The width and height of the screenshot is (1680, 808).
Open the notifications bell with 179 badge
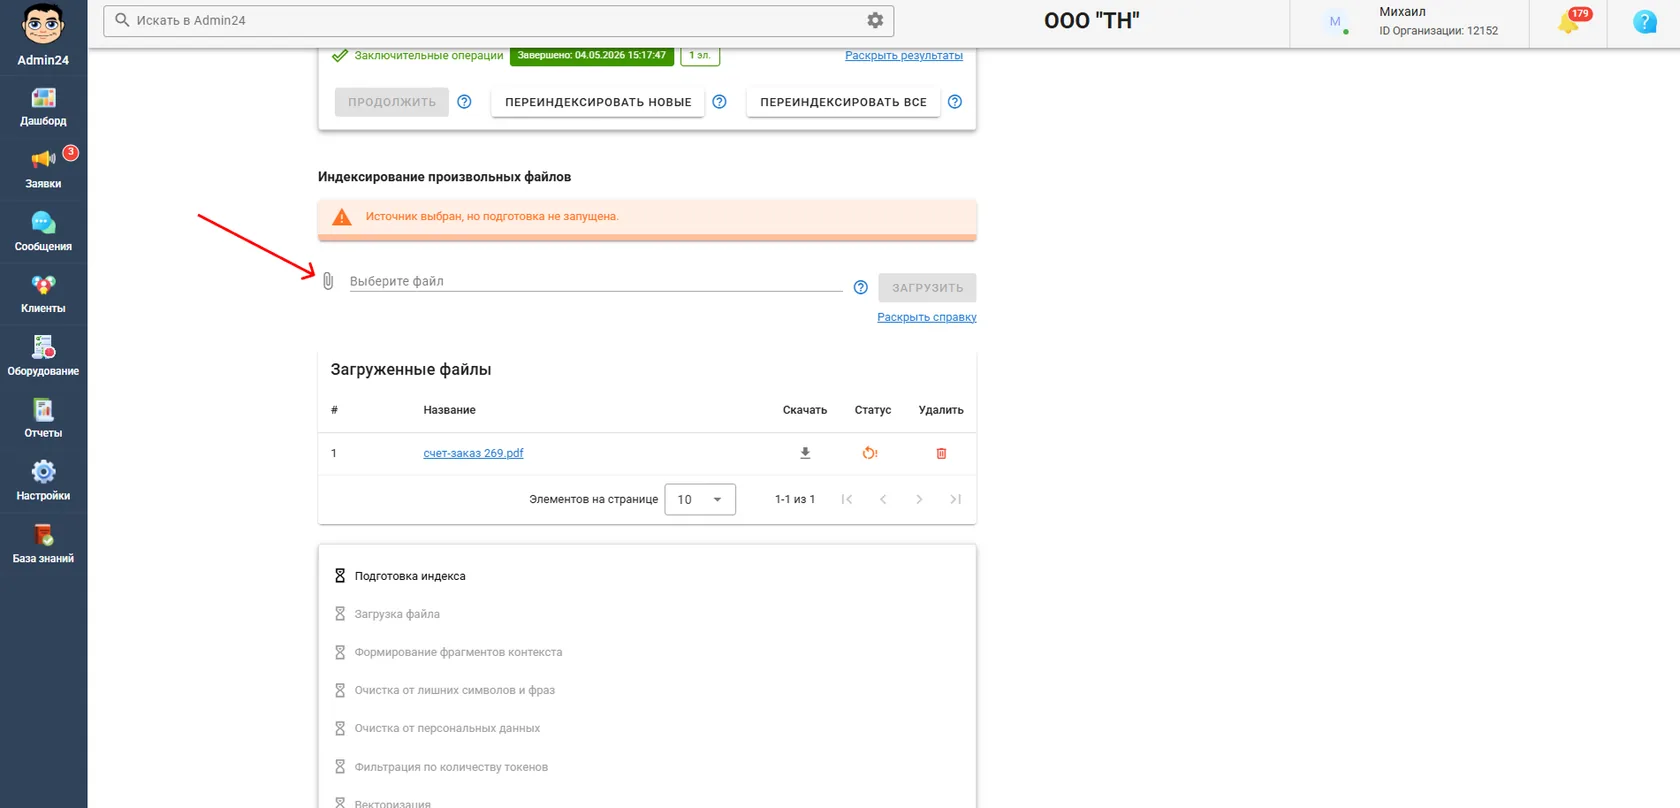coord(1569,22)
